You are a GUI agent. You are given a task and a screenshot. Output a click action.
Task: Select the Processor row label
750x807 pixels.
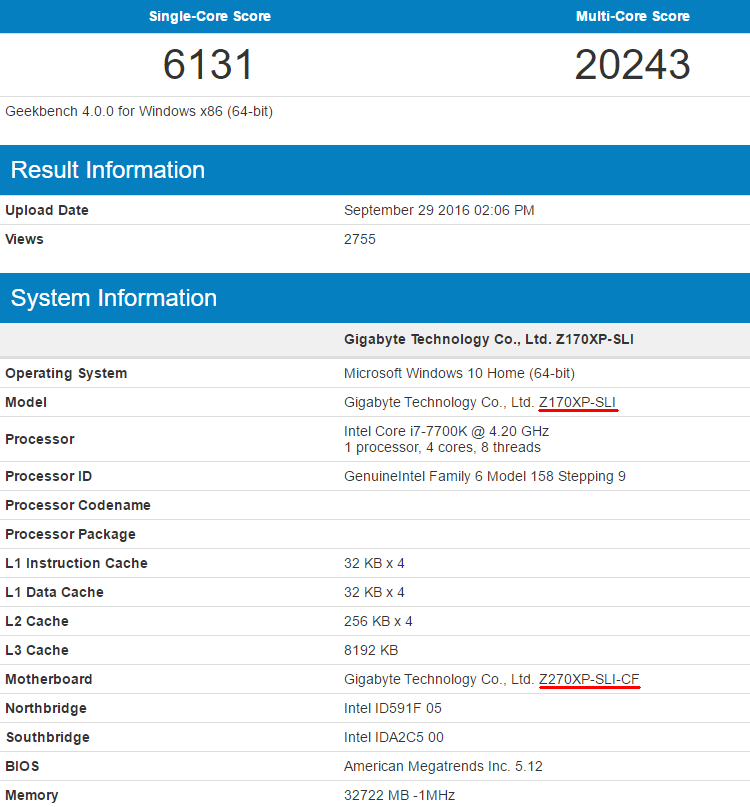40,439
